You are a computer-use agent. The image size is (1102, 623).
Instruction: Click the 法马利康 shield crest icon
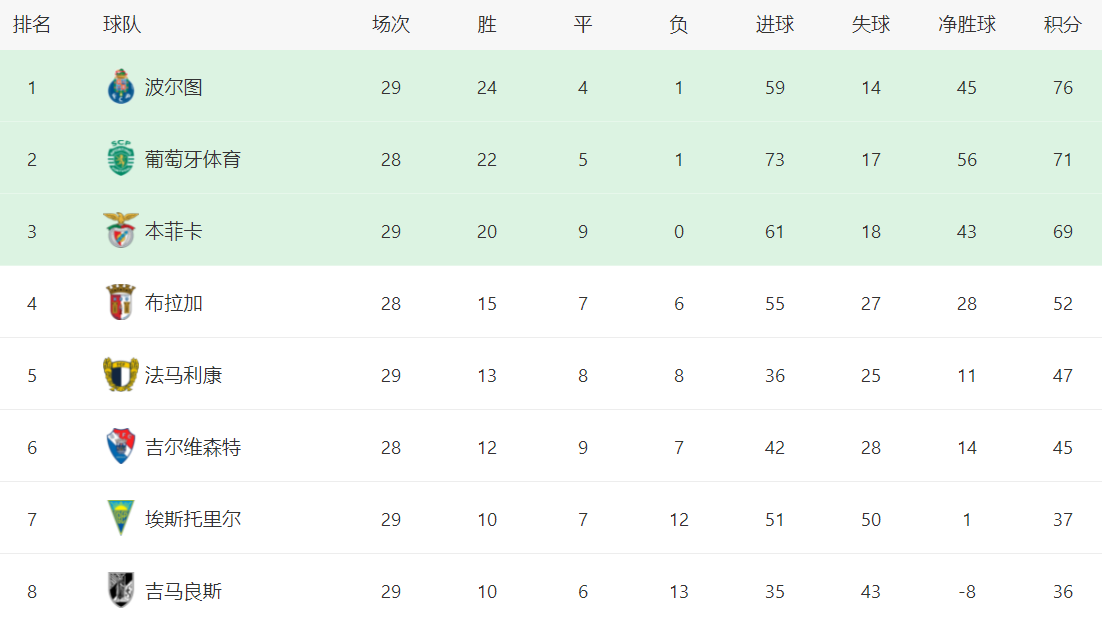coord(120,375)
